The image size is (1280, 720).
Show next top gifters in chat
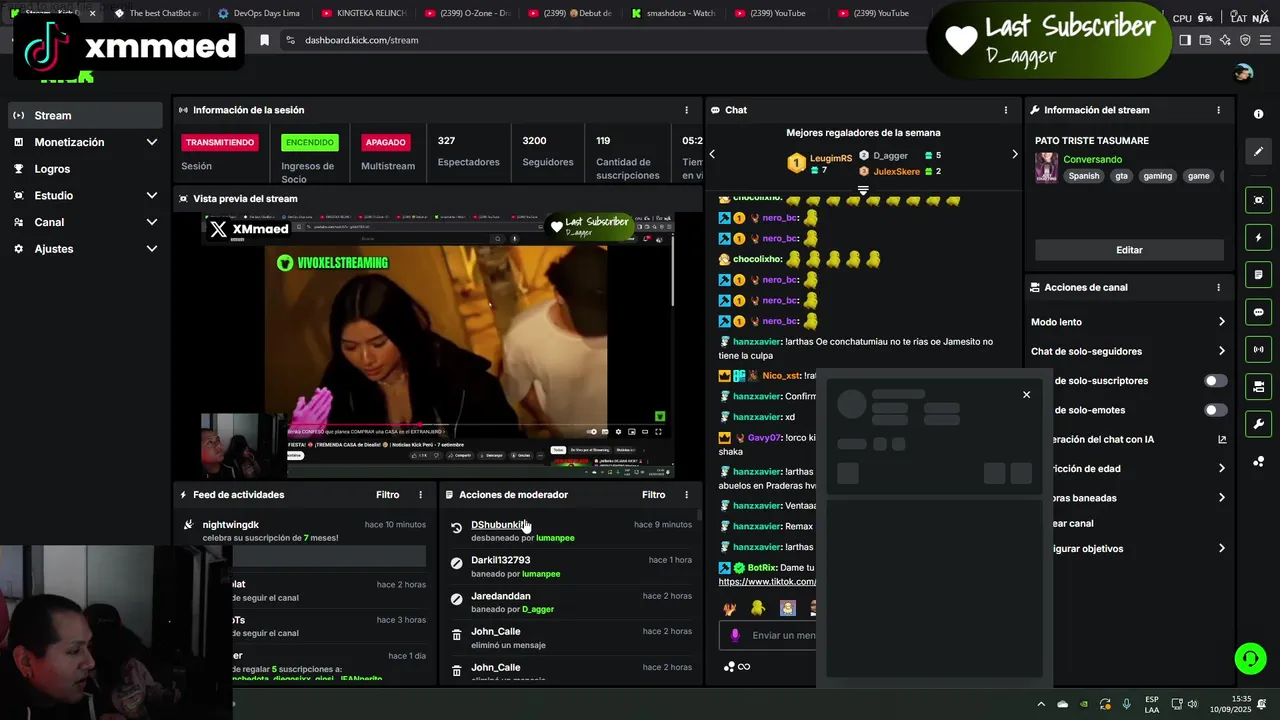[x=1014, y=154]
